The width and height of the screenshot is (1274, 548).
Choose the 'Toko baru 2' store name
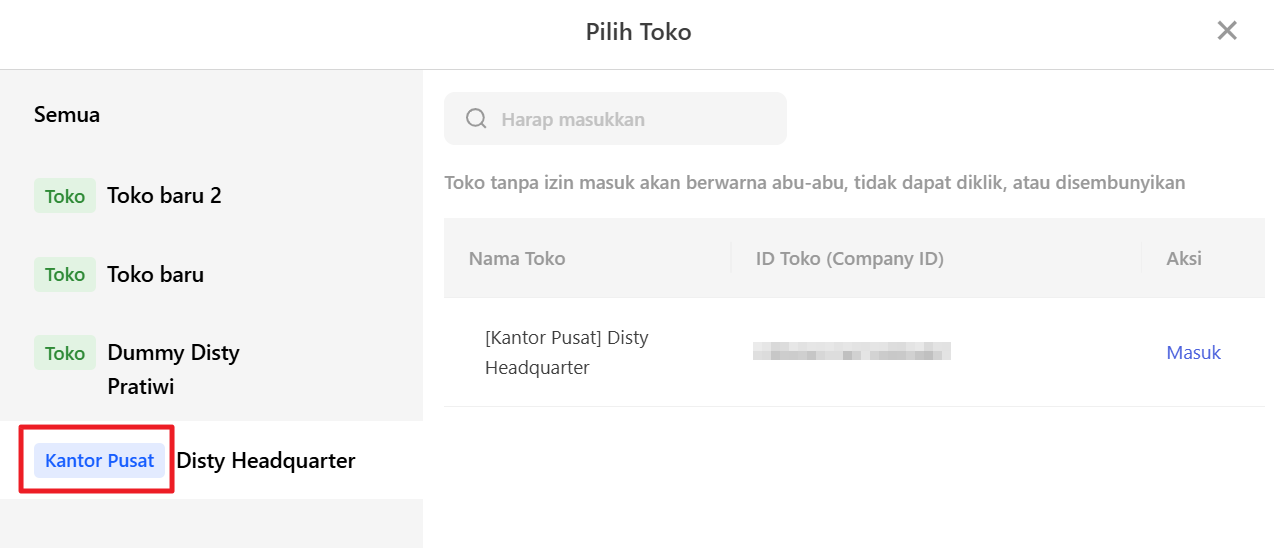[x=164, y=195]
